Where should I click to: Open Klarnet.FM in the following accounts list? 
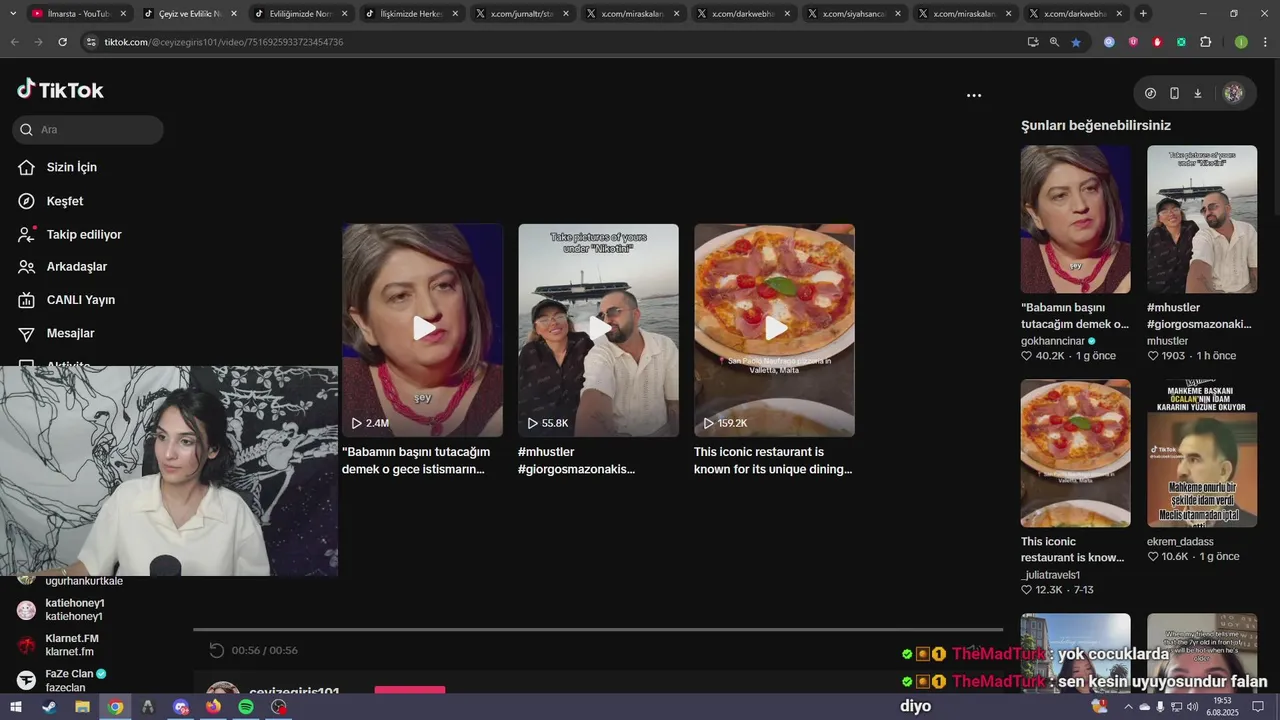[72, 645]
